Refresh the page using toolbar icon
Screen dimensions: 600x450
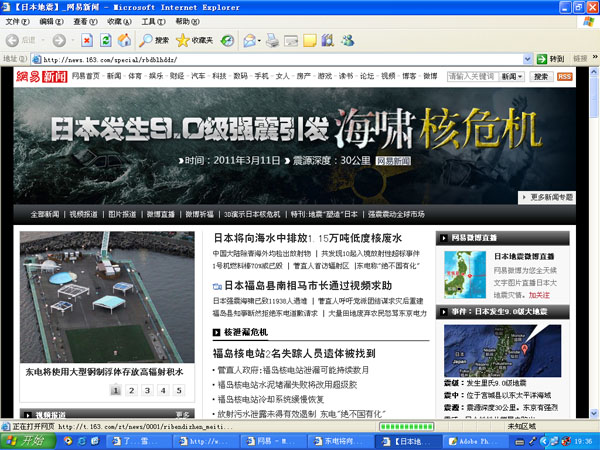tap(105, 40)
